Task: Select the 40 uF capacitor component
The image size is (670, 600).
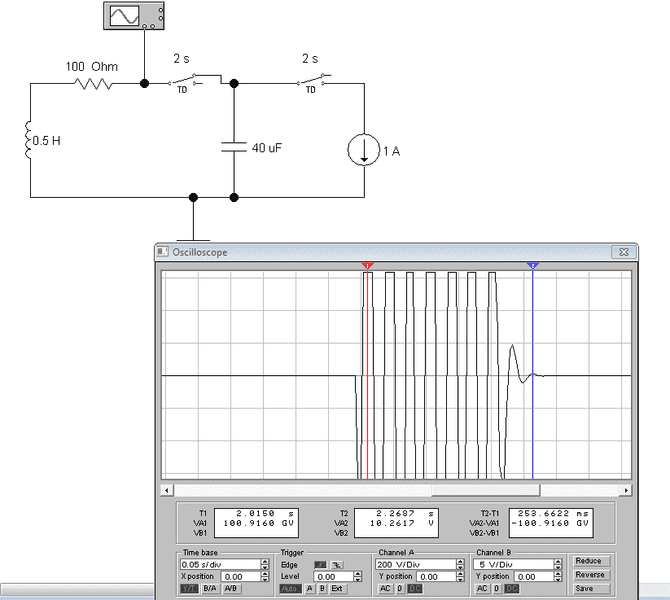Action: [x=233, y=148]
